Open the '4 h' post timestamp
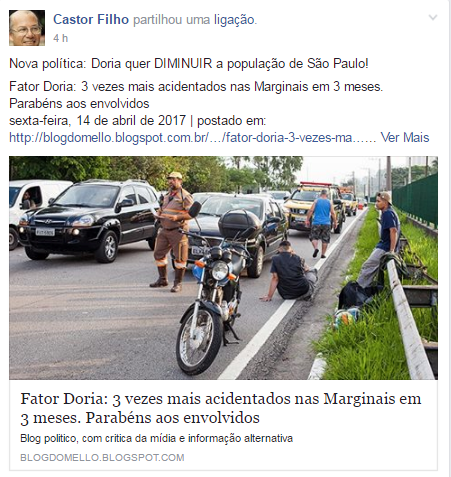The image size is (451, 477). (x=60, y=38)
